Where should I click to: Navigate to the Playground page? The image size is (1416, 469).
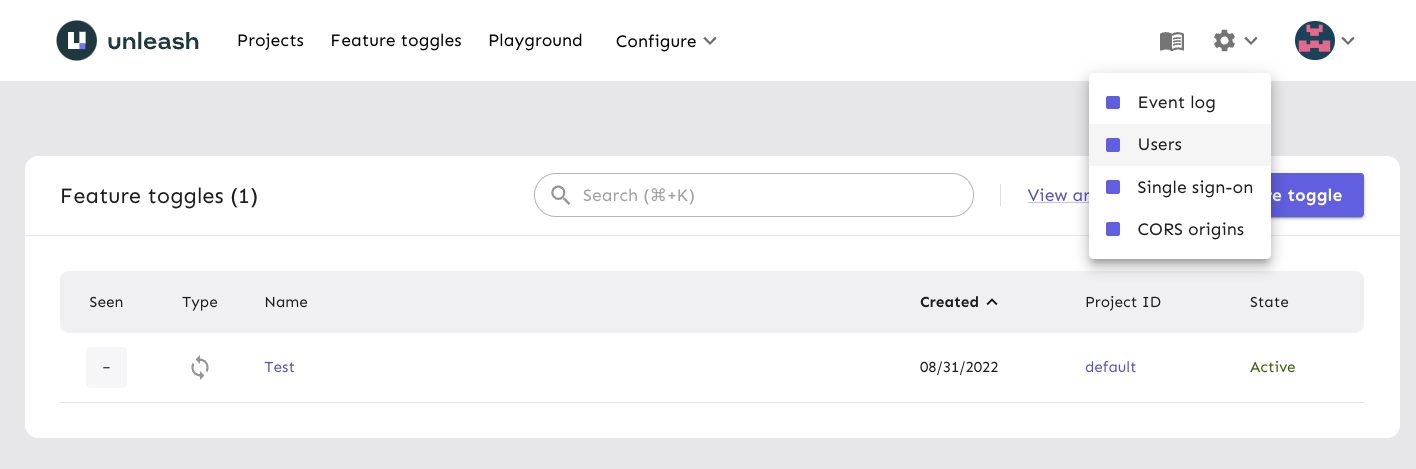point(535,41)
